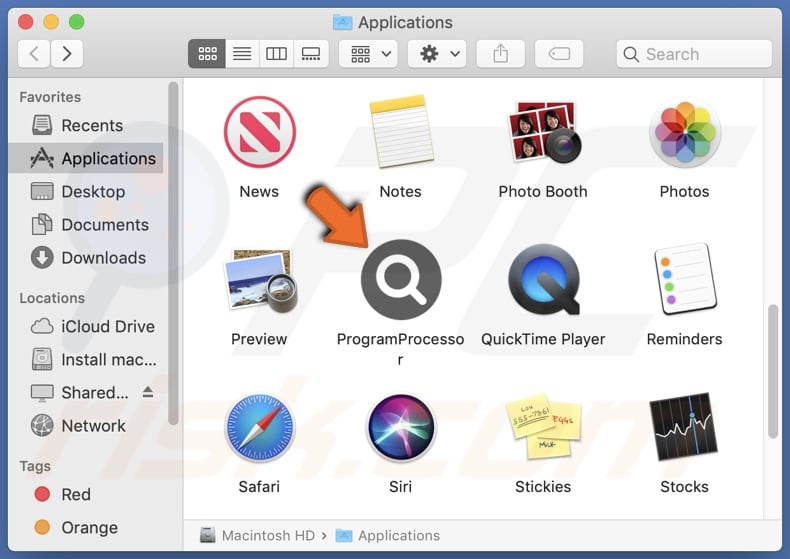Select Downloads in the sidebar
Image resolution: width=790 pixels, height=559 pixels.
pos(103,258)
